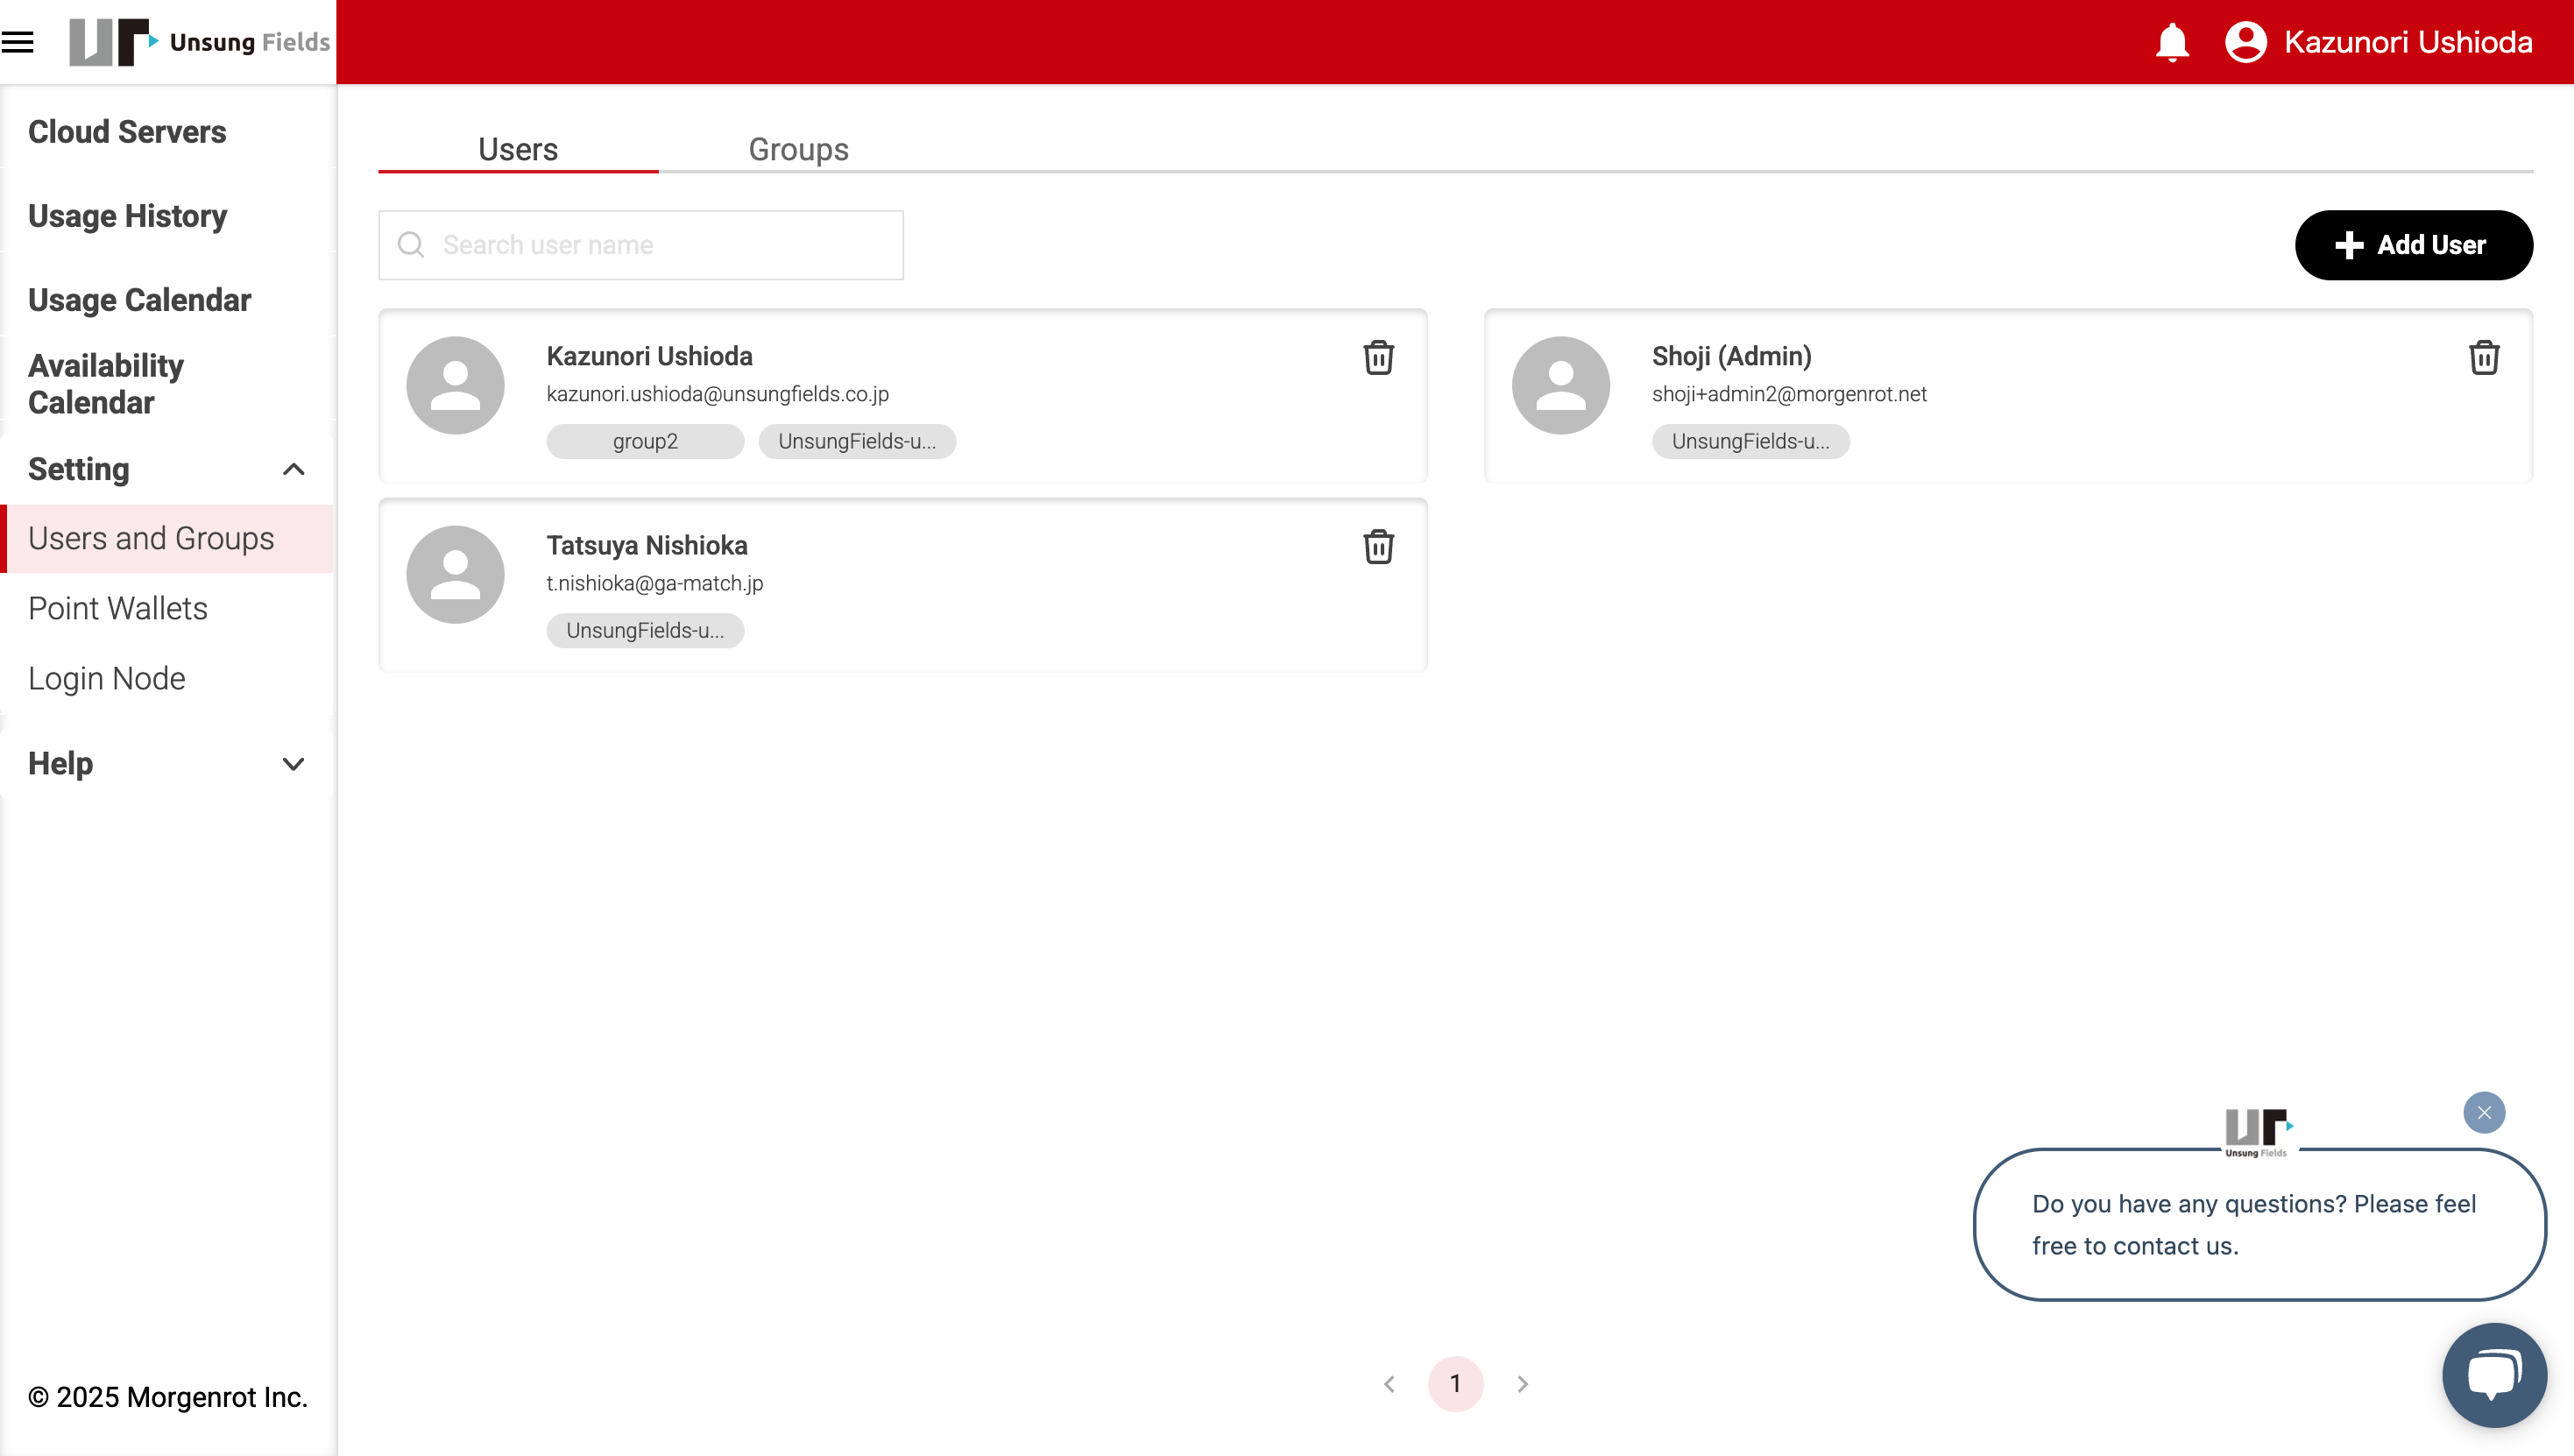Delete user Kazunori Ushioda with trash icon
This screenshot has width=2574, height=1456.
pyautogui.click(x=1378, y=357)
